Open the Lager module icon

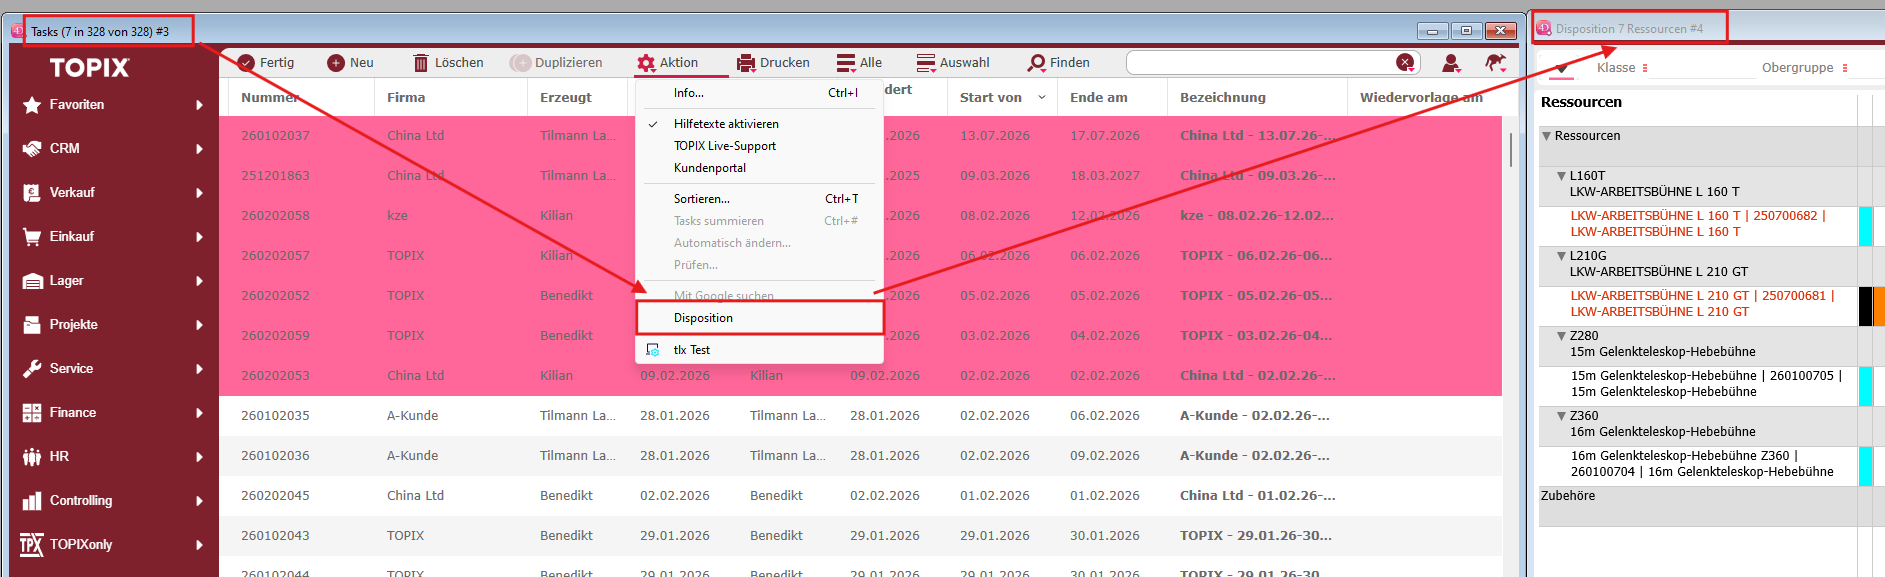click(32, 281)
